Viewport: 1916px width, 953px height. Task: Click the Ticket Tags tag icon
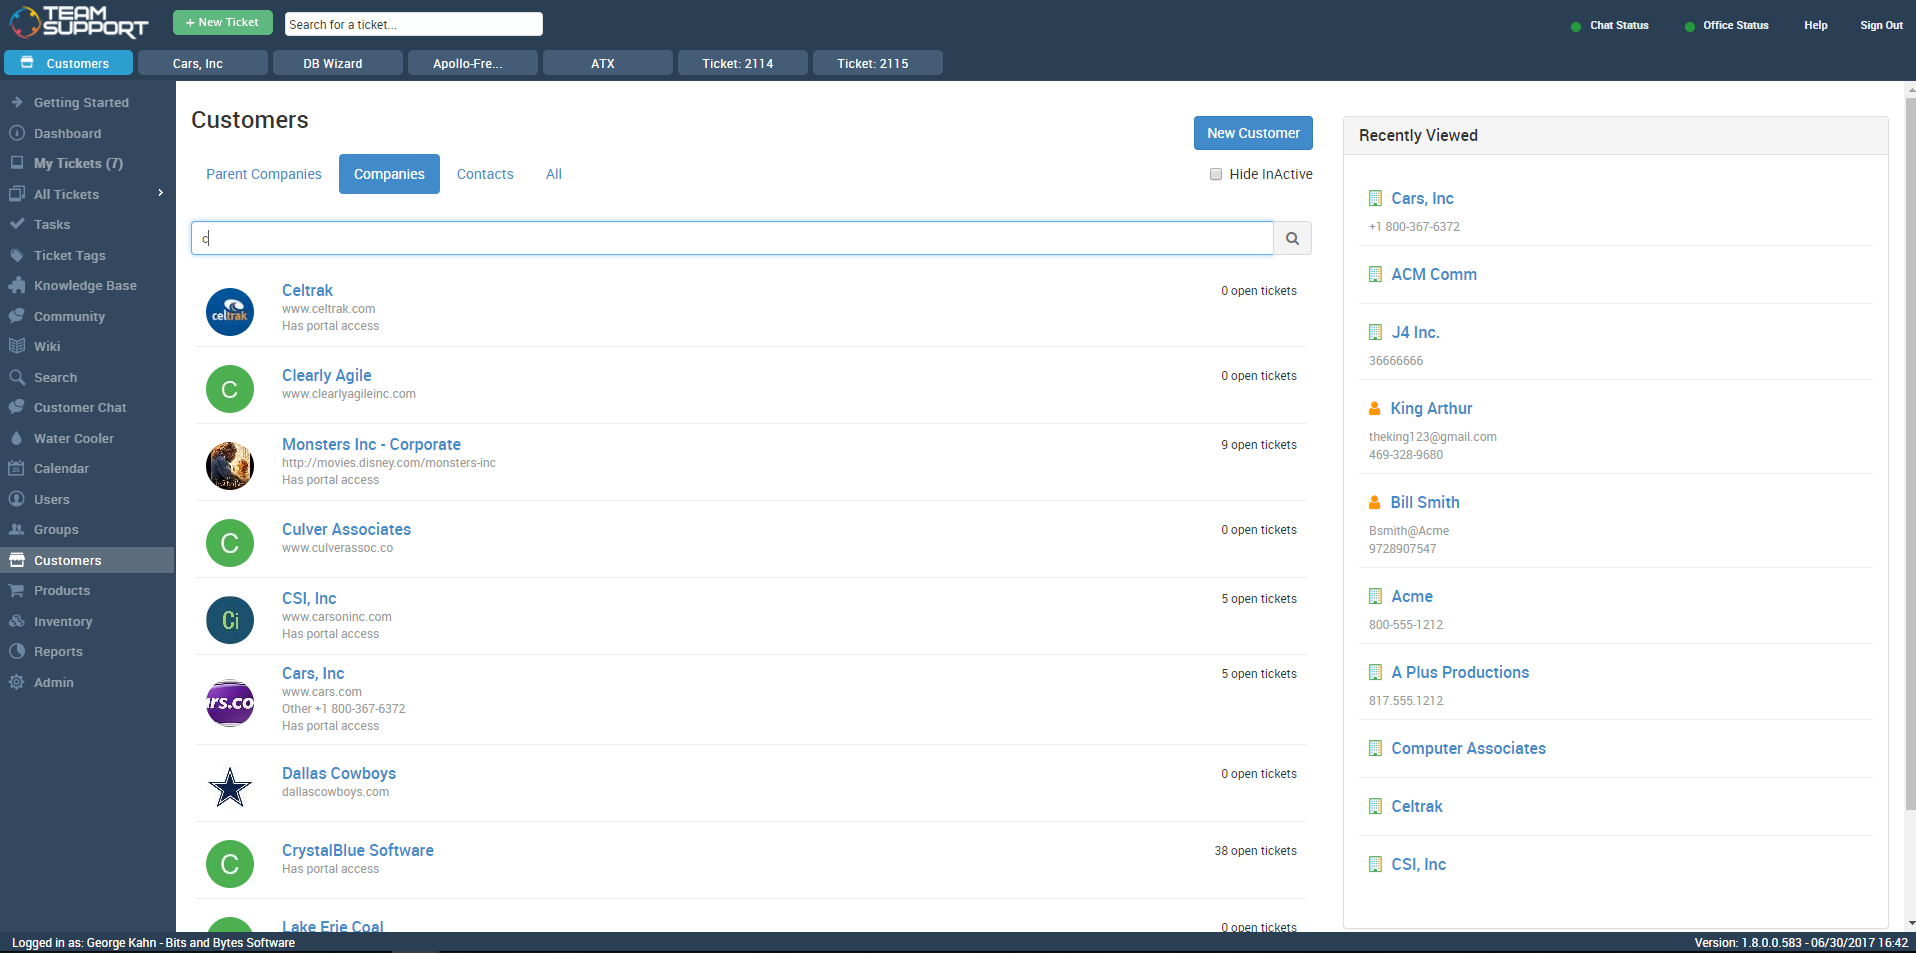(17, 255)
